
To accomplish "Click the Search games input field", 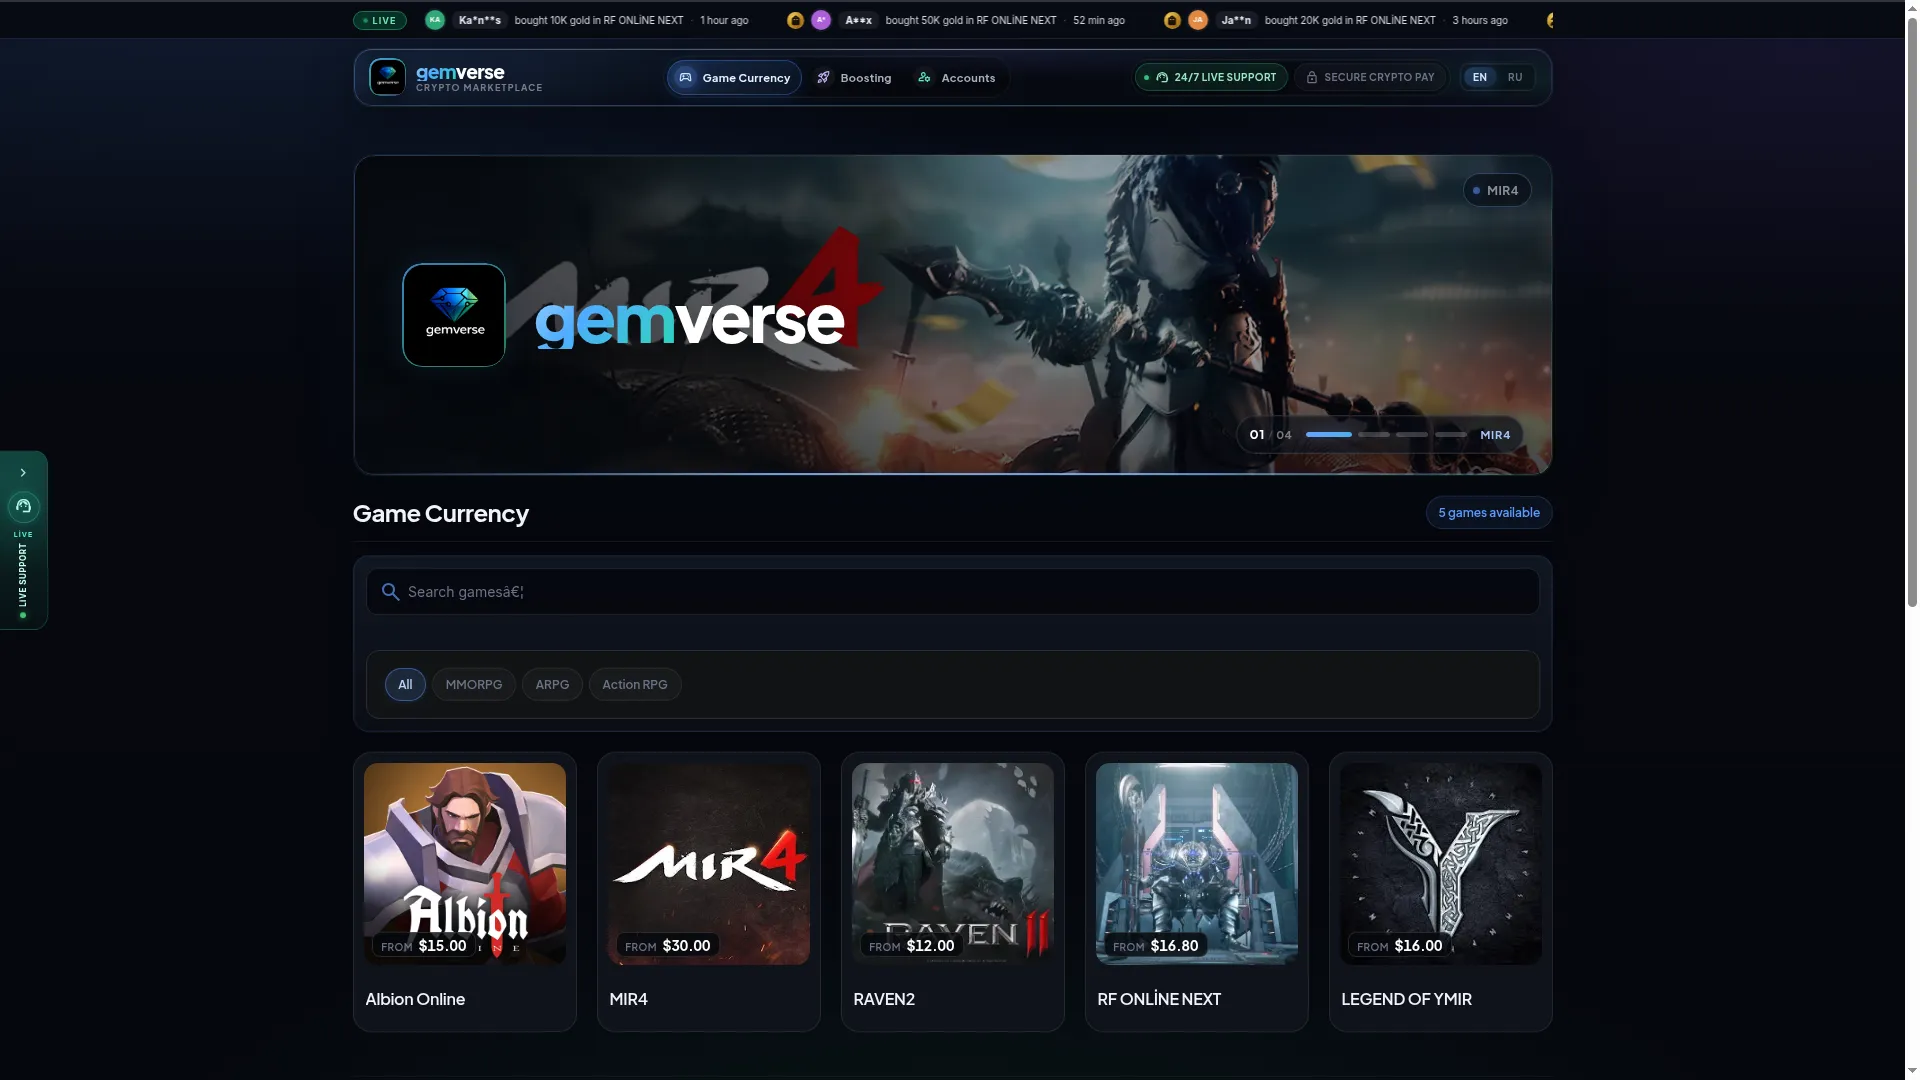I will (x=953, y=592).
